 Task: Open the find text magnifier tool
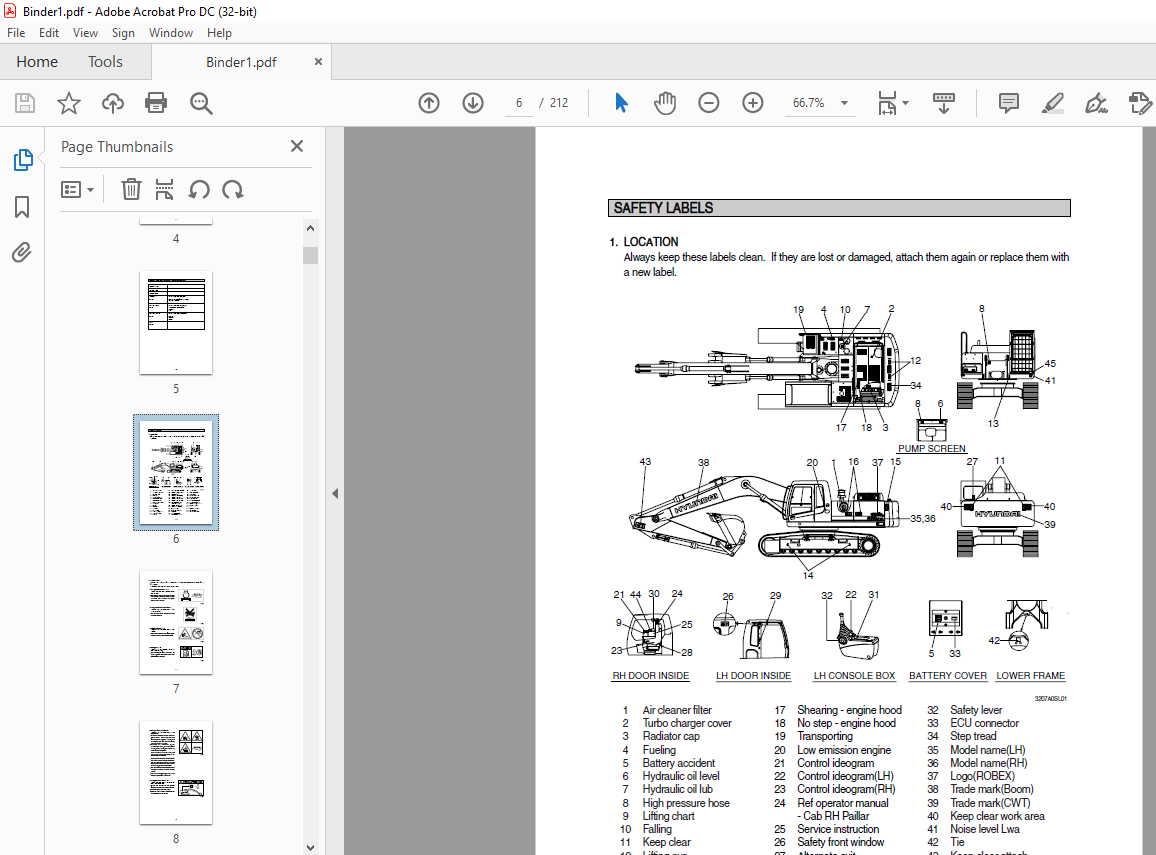point(201,103)
